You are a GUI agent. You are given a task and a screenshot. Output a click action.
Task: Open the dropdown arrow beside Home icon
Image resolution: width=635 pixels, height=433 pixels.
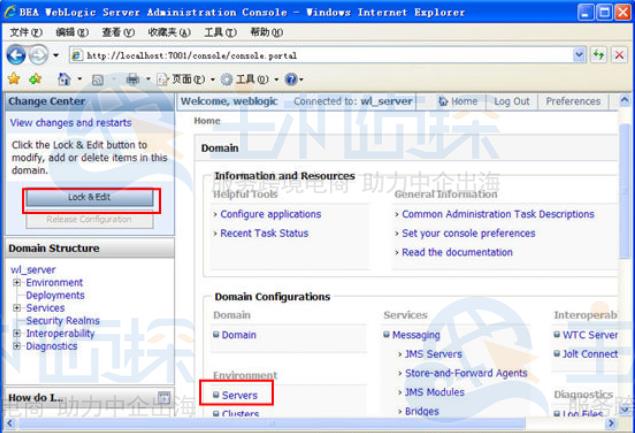[80, 79]
